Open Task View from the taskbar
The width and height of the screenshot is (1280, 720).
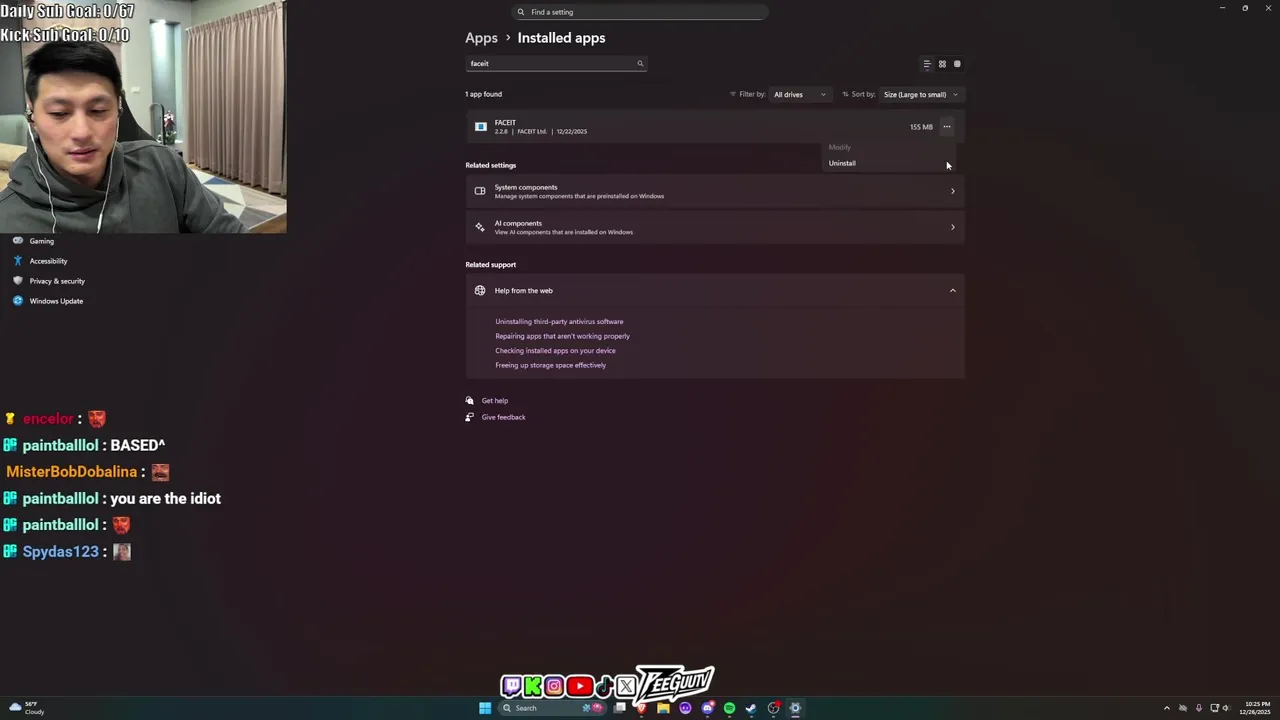tap(620, 708)
